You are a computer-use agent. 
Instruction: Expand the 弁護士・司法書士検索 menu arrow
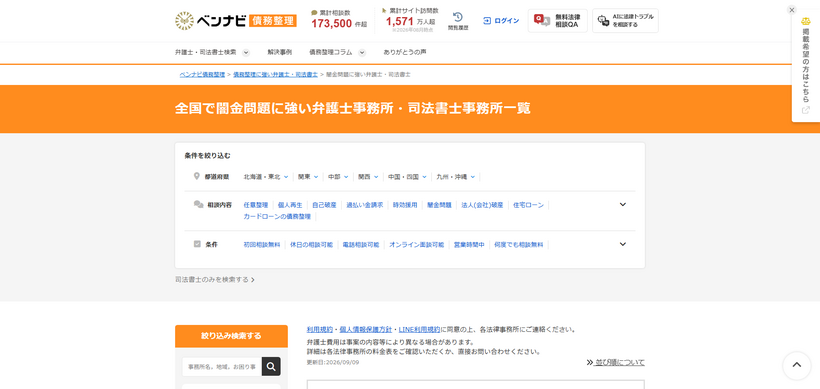pos(246,53)
